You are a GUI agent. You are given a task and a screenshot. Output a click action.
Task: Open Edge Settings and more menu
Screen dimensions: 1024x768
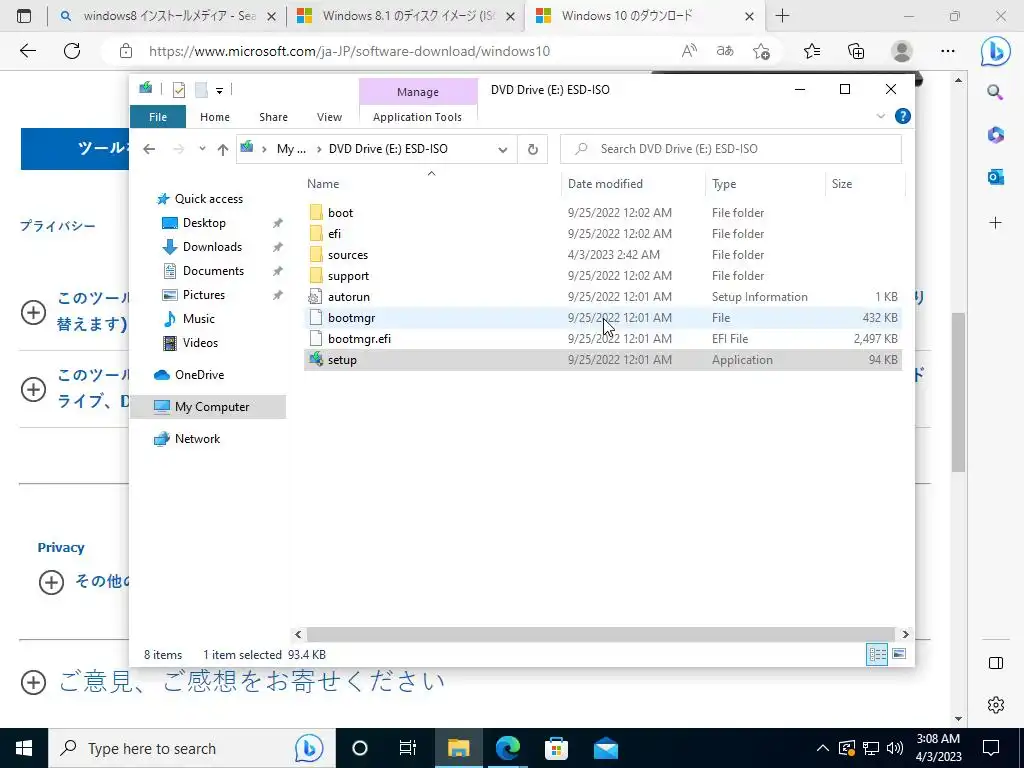click(948, 51)
